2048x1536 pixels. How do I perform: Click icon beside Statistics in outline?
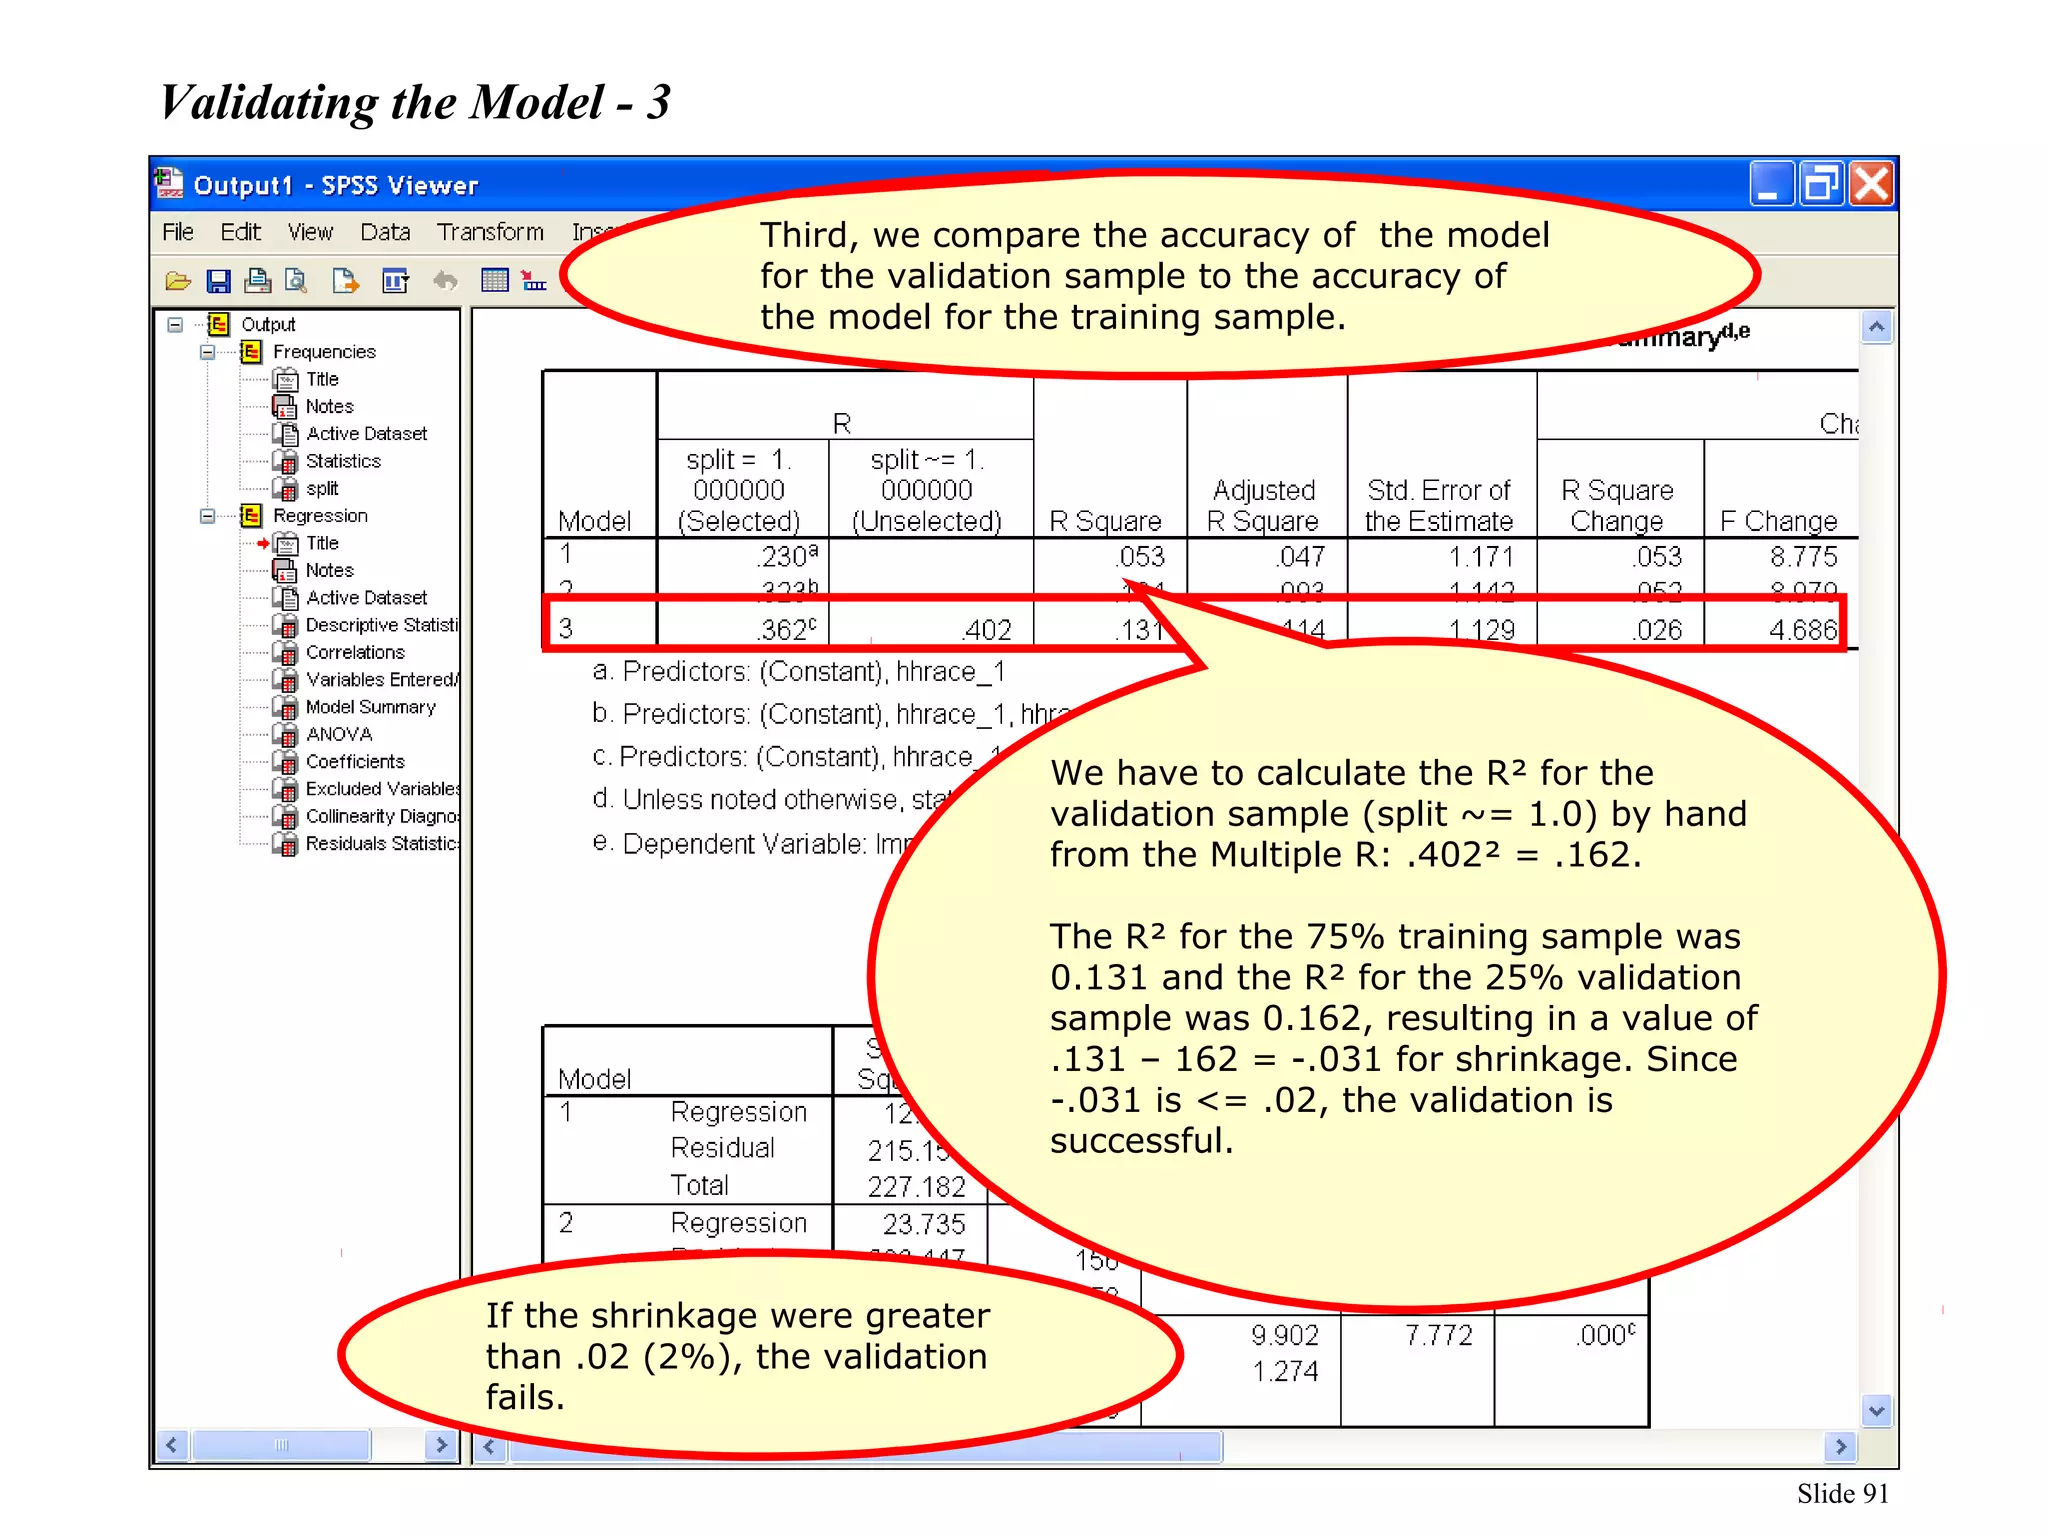(x=286, y=461)
